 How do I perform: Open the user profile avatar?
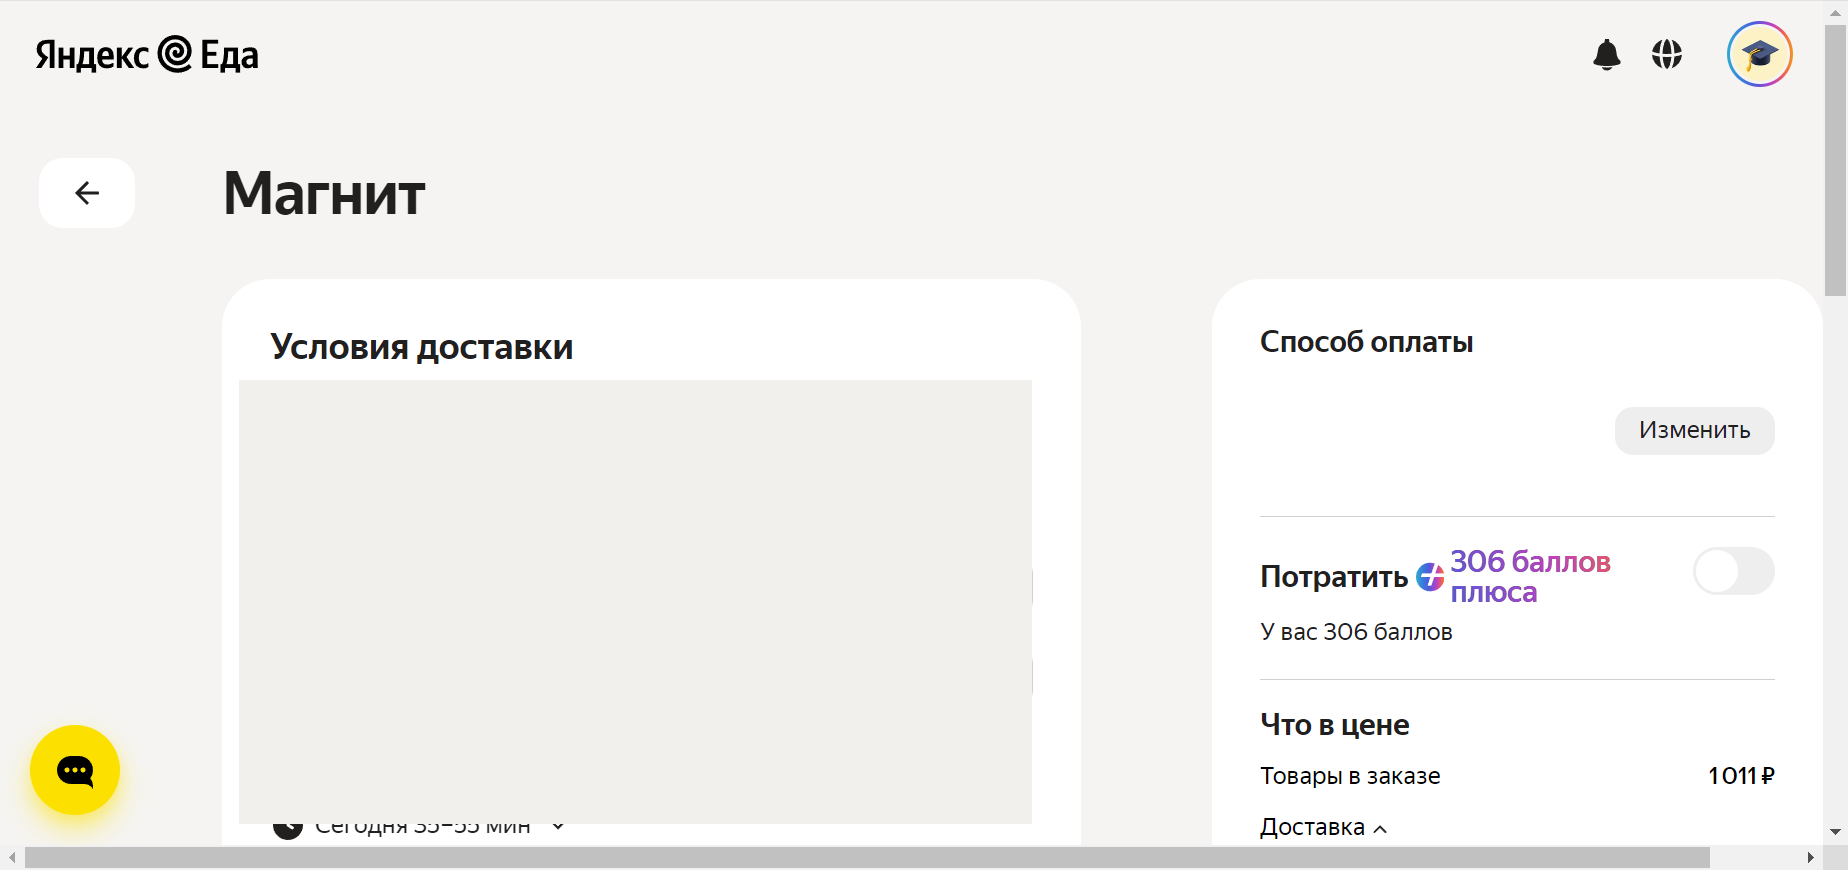coord(1760,54)
